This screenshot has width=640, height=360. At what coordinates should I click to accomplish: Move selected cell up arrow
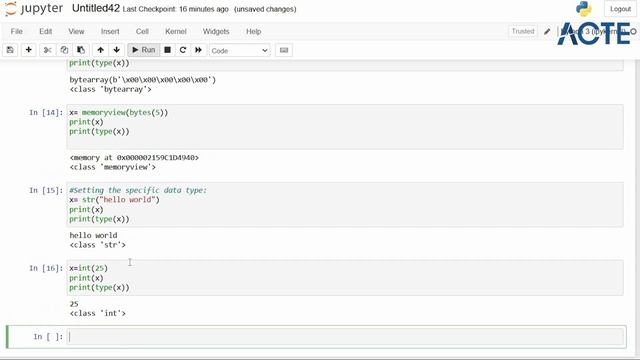(100, 50)
